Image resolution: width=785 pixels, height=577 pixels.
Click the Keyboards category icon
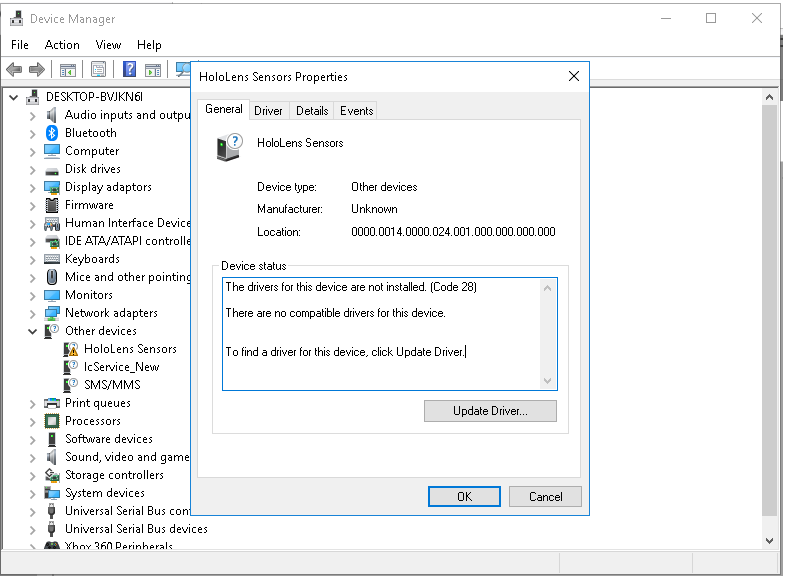click(52, 259)
